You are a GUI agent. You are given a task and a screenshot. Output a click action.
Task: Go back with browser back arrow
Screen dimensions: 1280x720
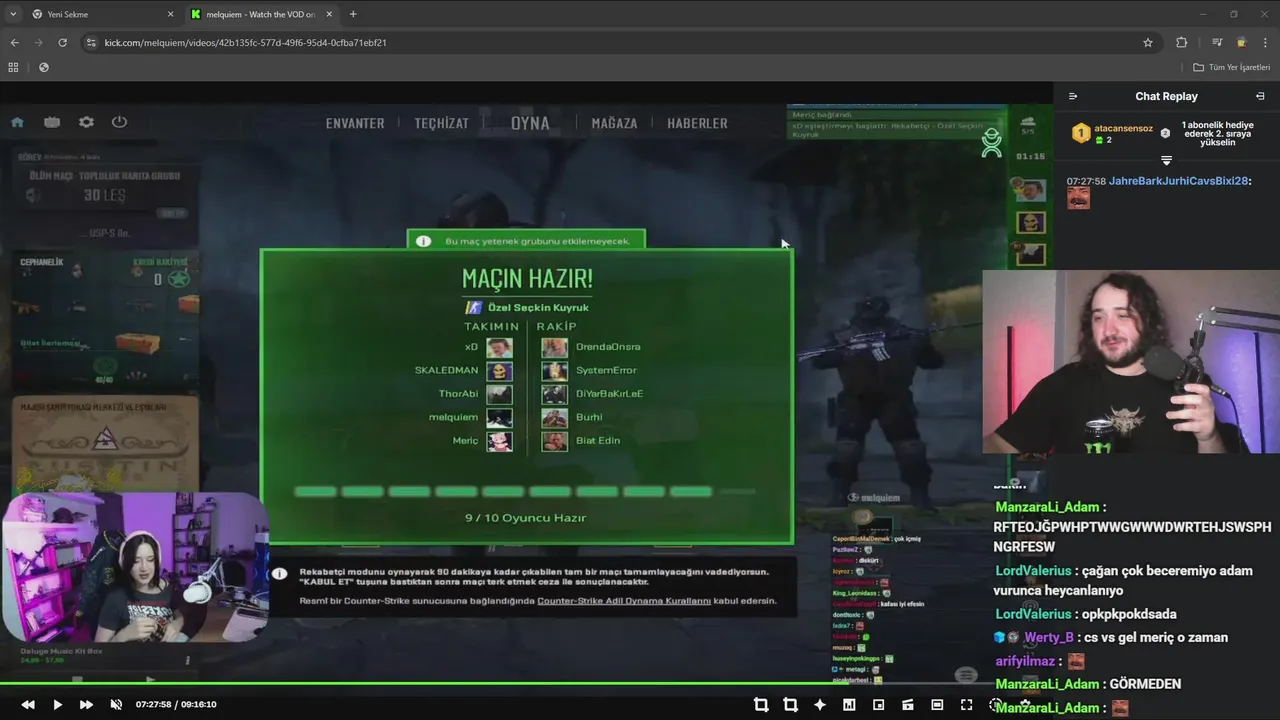click(x=14, y=42)
